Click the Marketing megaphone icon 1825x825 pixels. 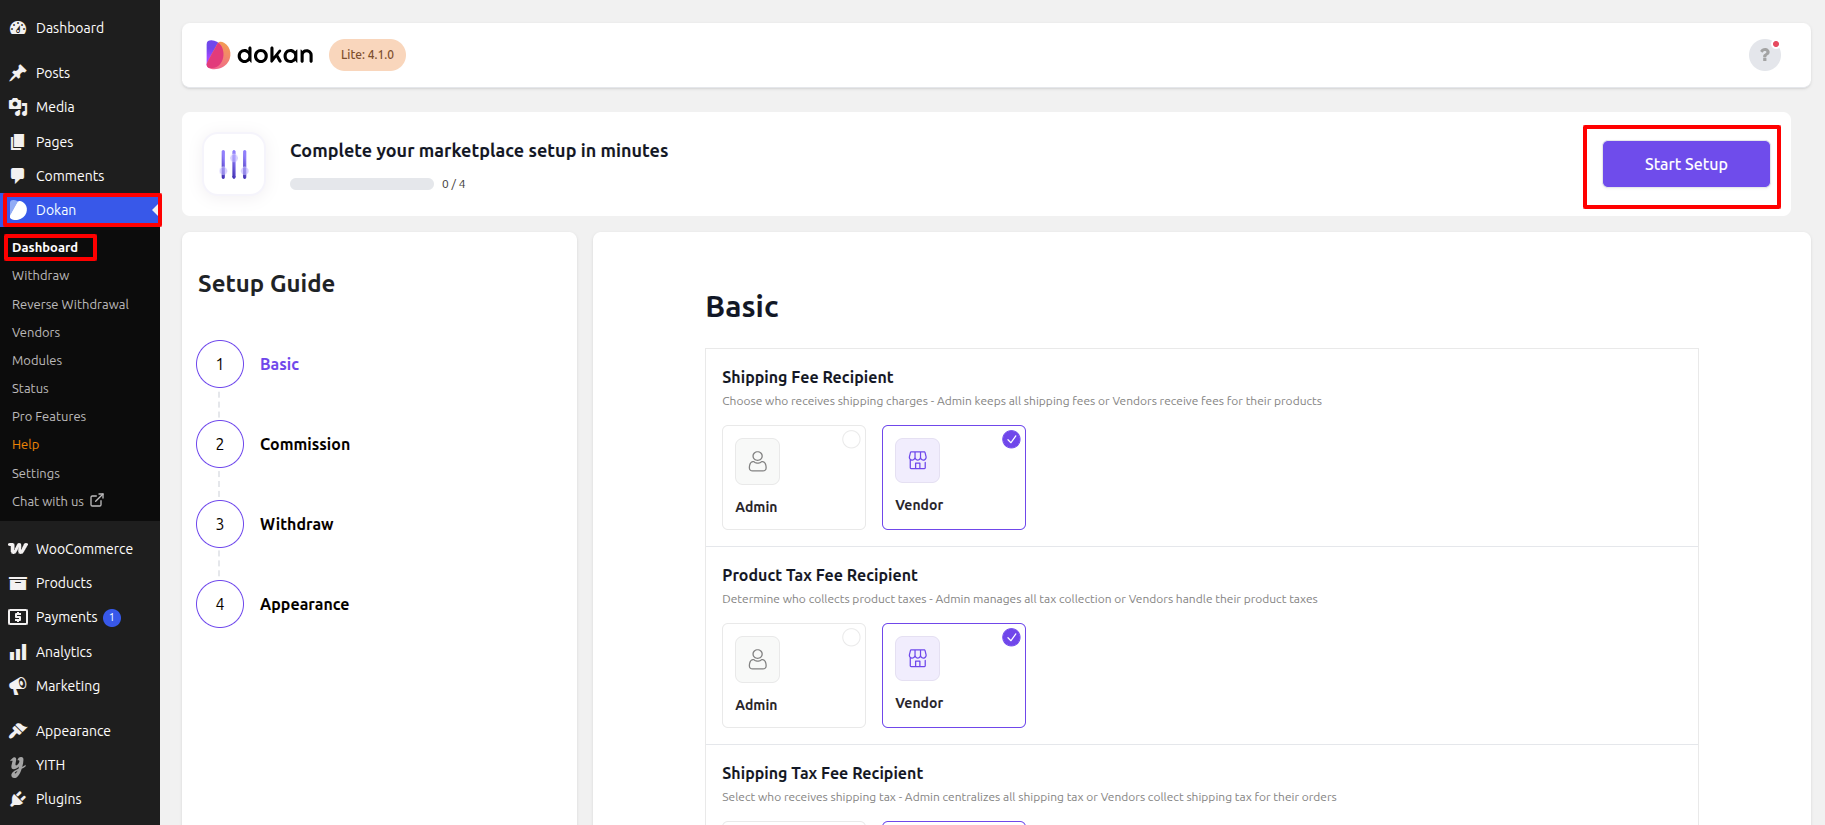pos(18,686)
